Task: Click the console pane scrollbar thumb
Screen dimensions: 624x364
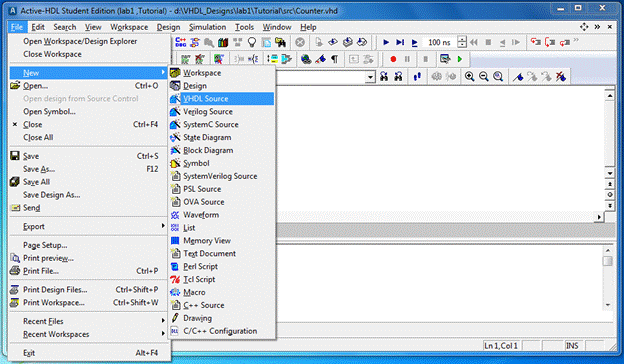Action: coord(608,261)
